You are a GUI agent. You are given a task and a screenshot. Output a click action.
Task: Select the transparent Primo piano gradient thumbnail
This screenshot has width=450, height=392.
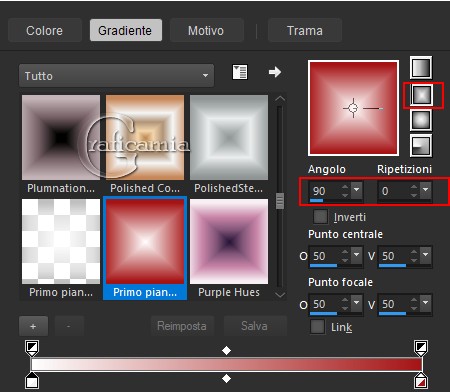(61, 241)
